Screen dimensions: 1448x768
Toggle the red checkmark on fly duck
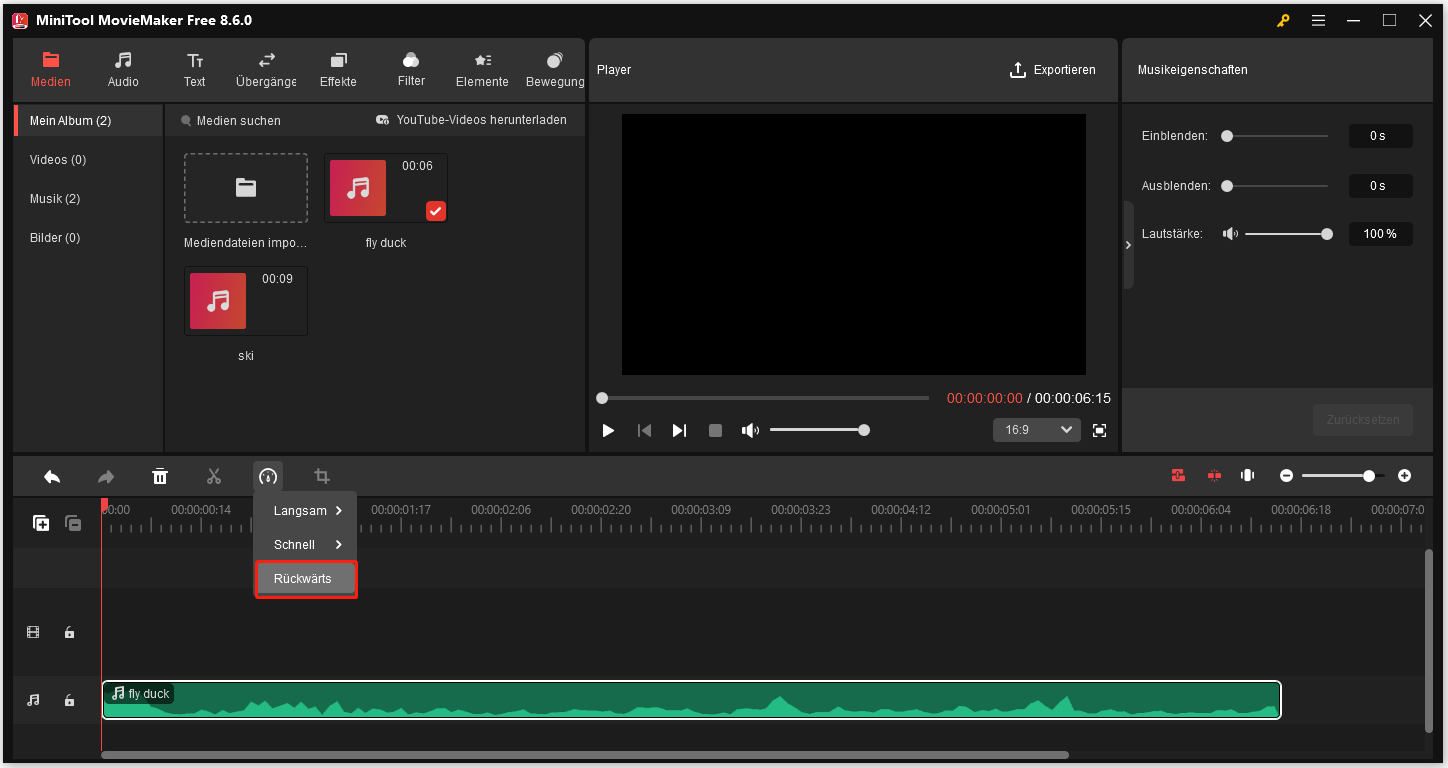pyautogui.click(x=436, y=211)
